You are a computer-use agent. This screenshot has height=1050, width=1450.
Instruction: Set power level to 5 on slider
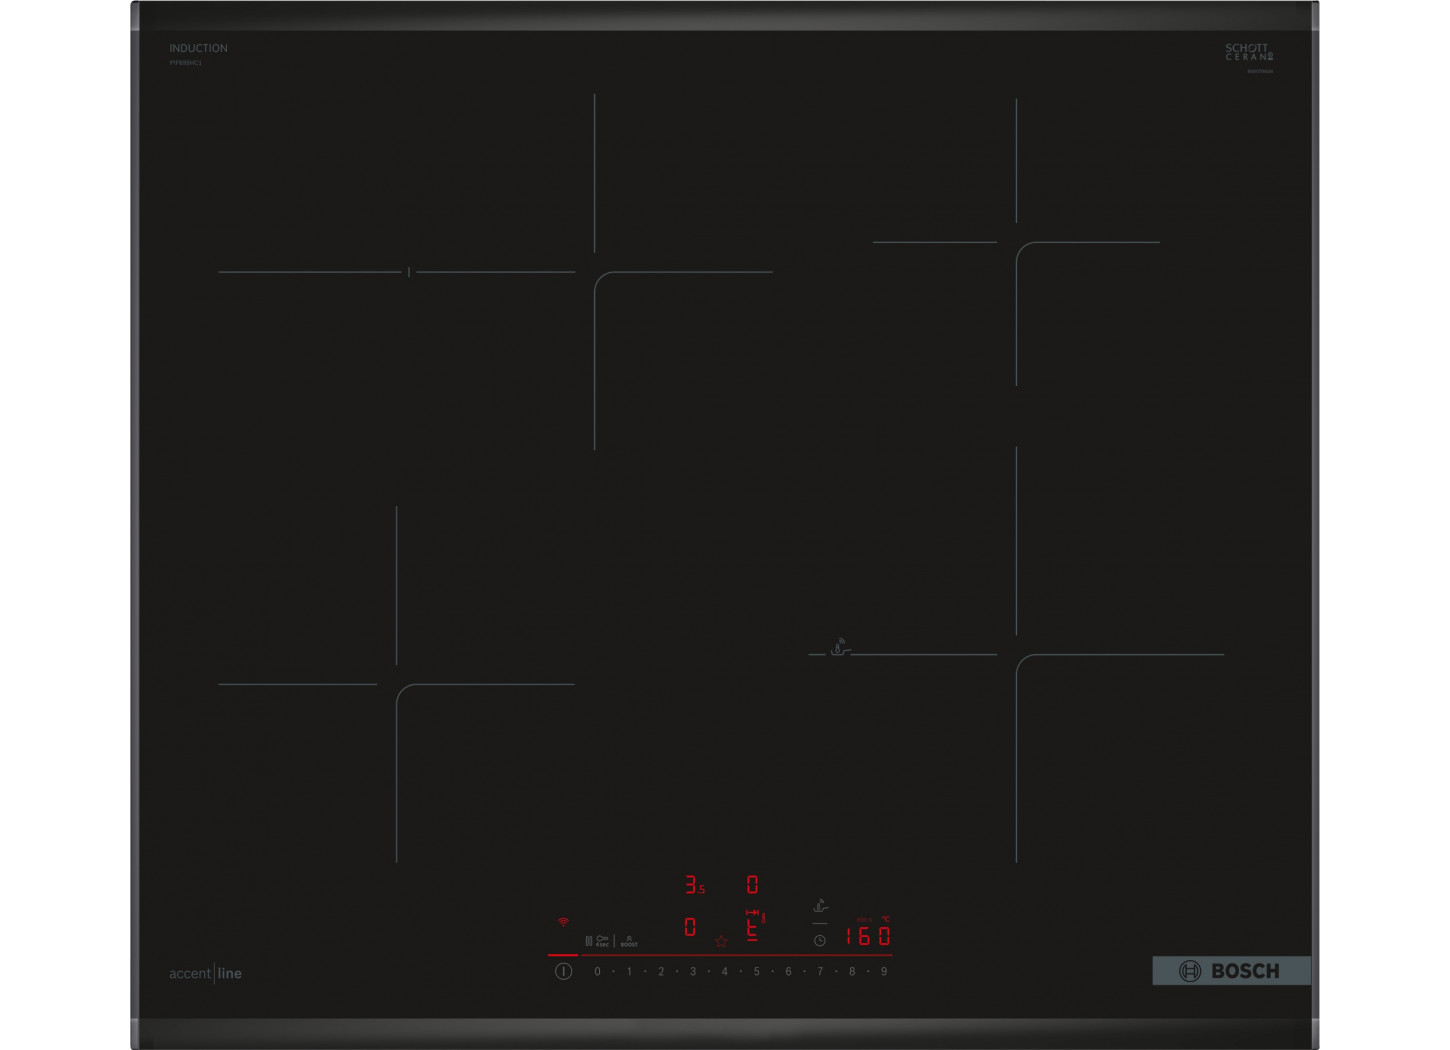(x=757, y=972)
